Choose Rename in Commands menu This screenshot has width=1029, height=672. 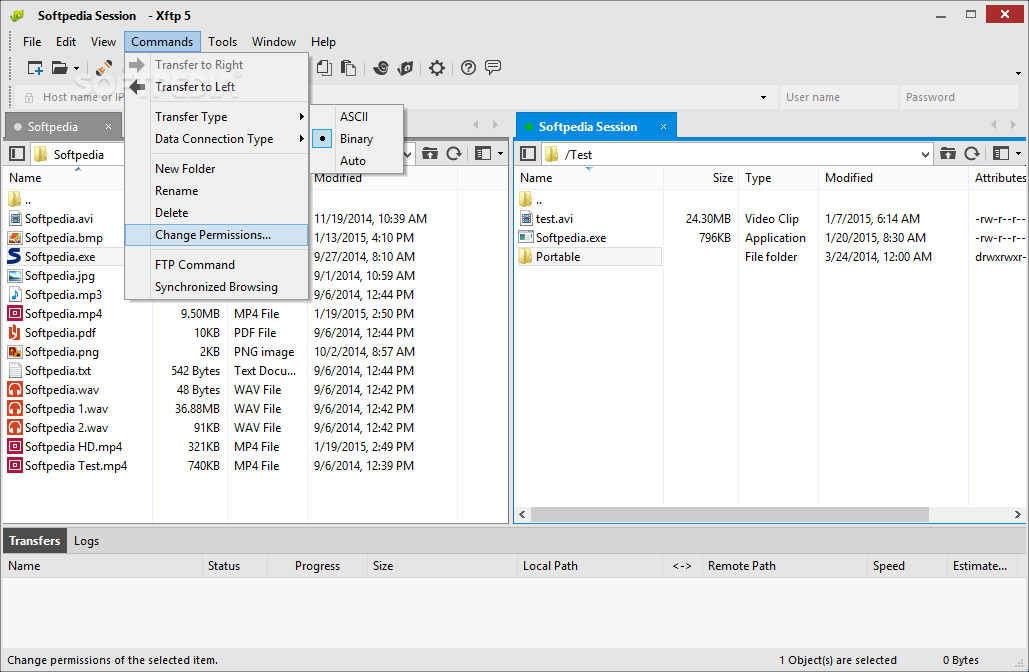(217, 191)
